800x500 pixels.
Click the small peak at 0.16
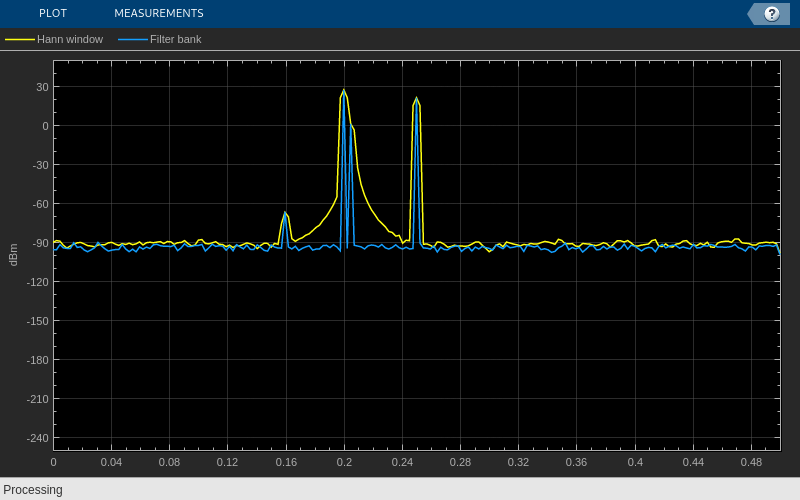point(285,212)
